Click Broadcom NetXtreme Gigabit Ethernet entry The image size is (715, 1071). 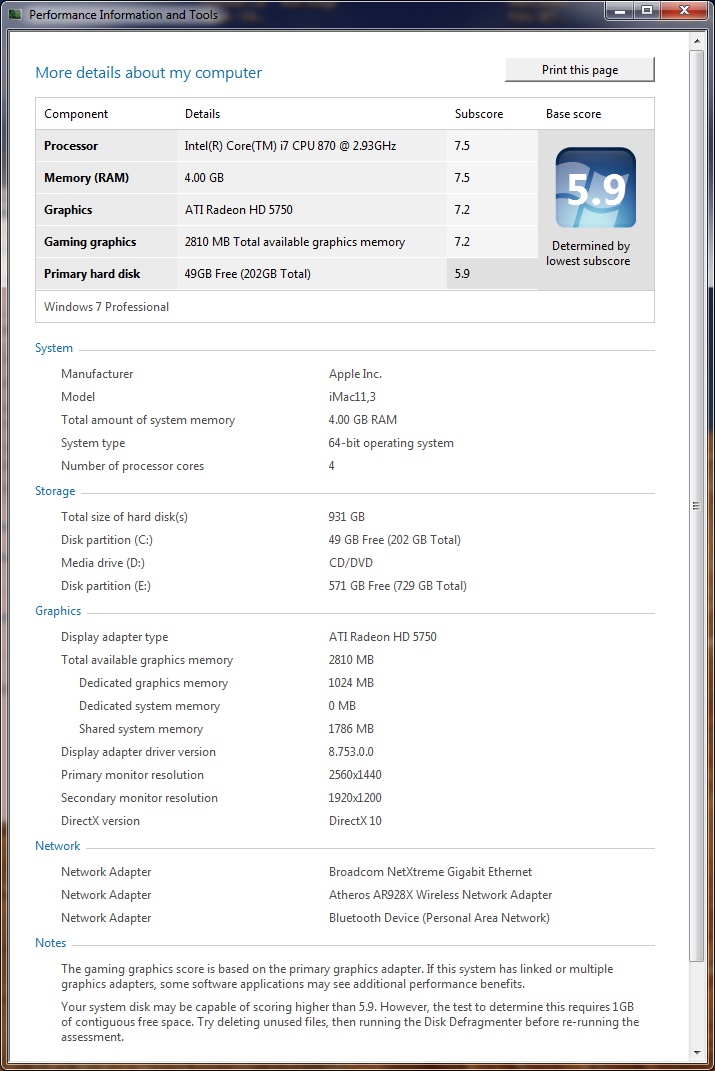pyautogui.click(x=430, y=872)
